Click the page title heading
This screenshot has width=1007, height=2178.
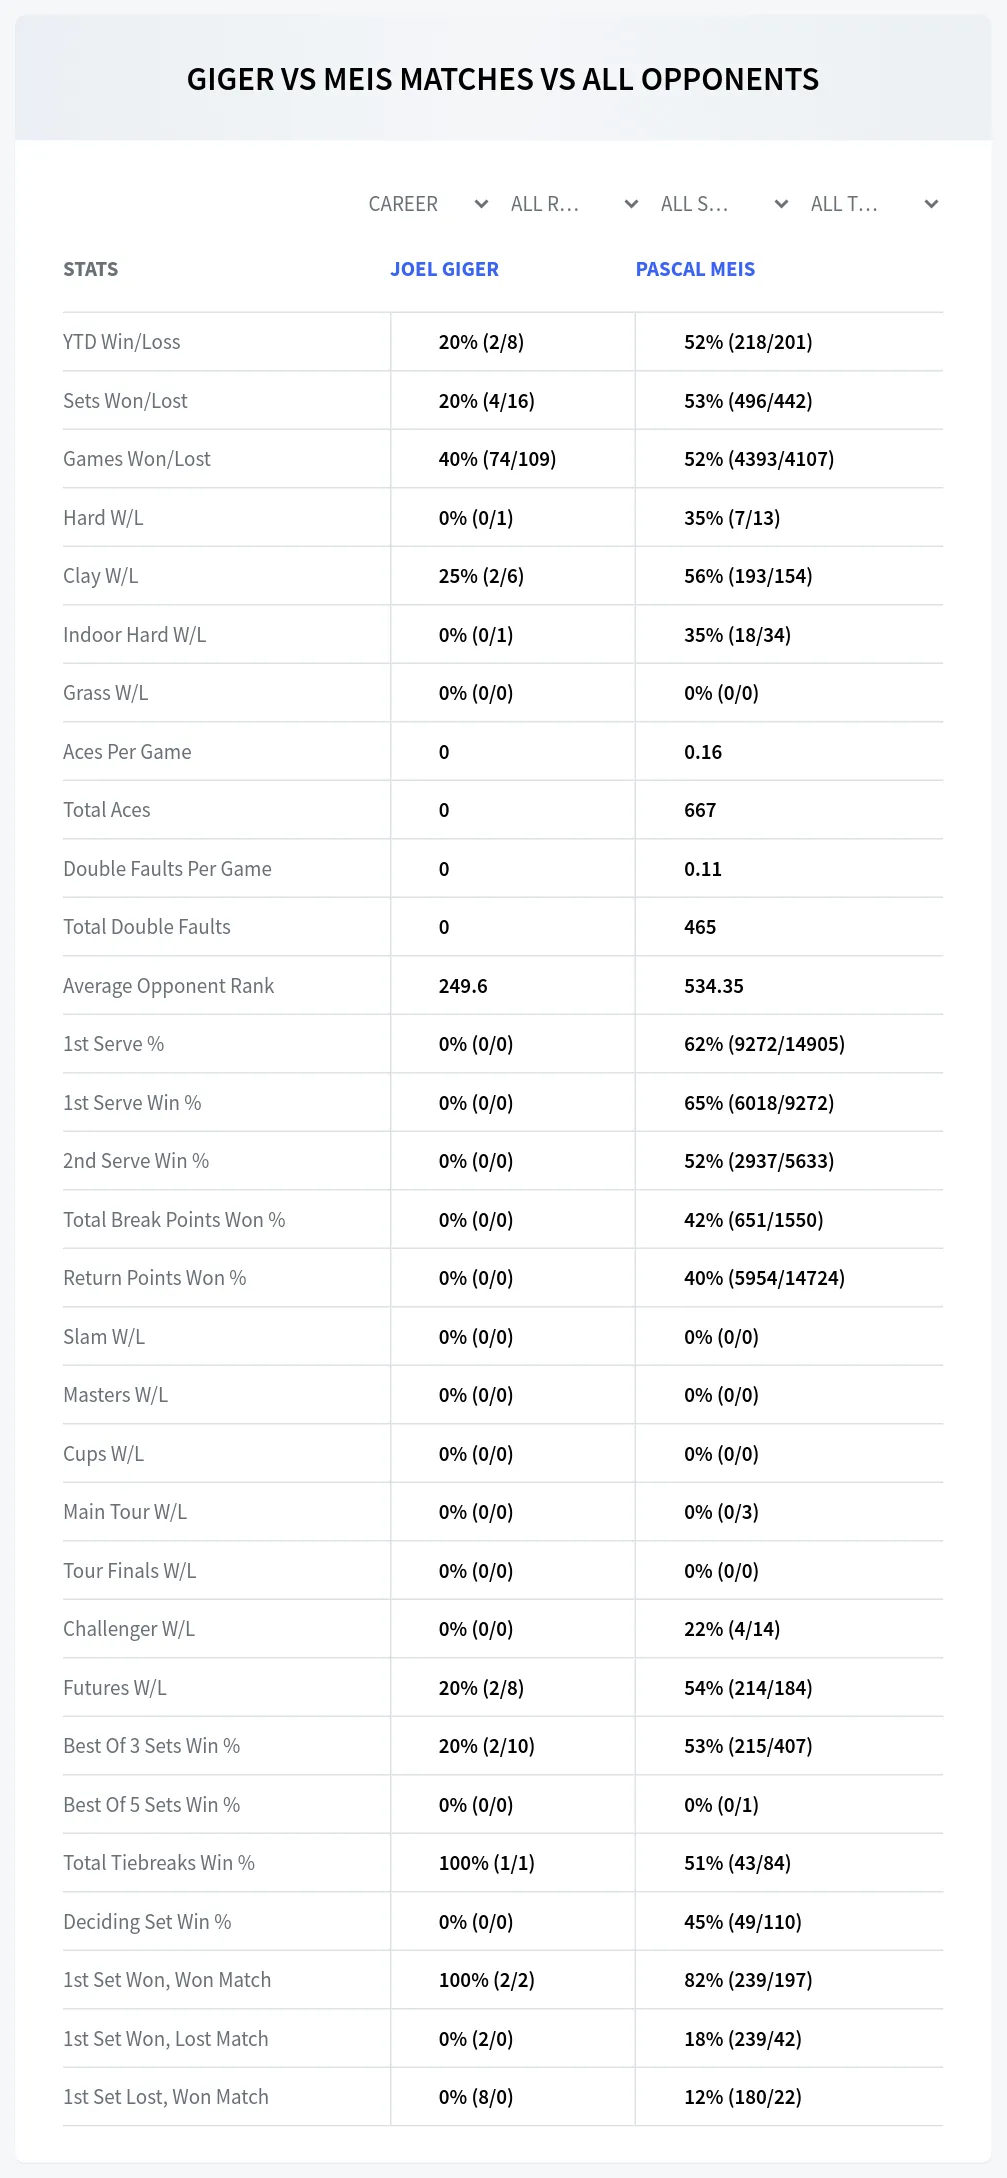click(503, 79)
